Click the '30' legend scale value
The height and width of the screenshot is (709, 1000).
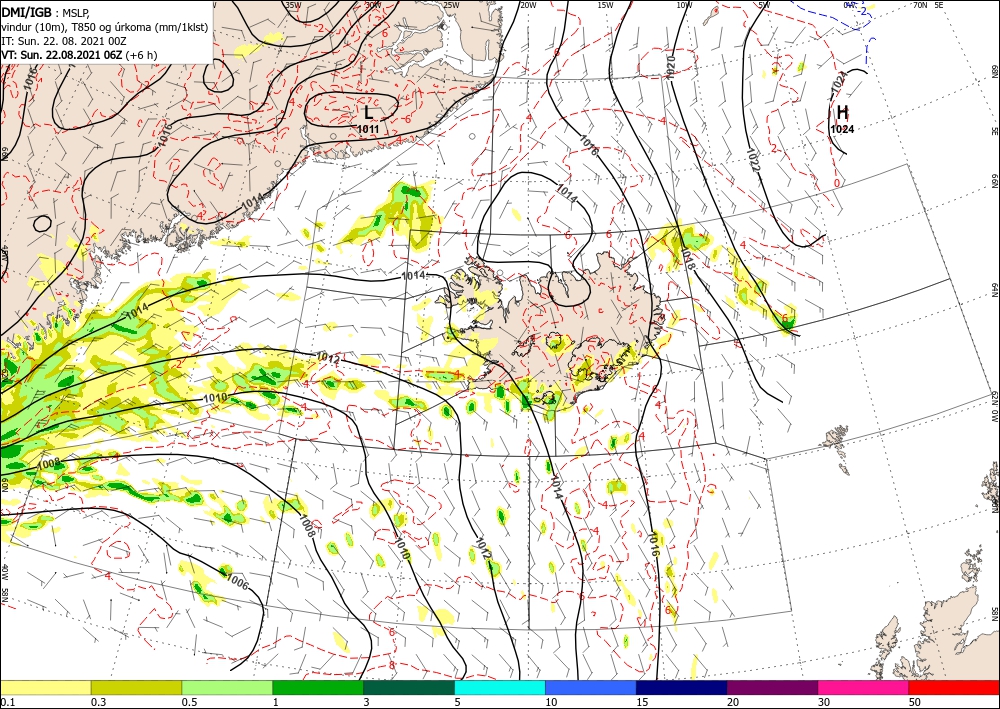point(825,702)
